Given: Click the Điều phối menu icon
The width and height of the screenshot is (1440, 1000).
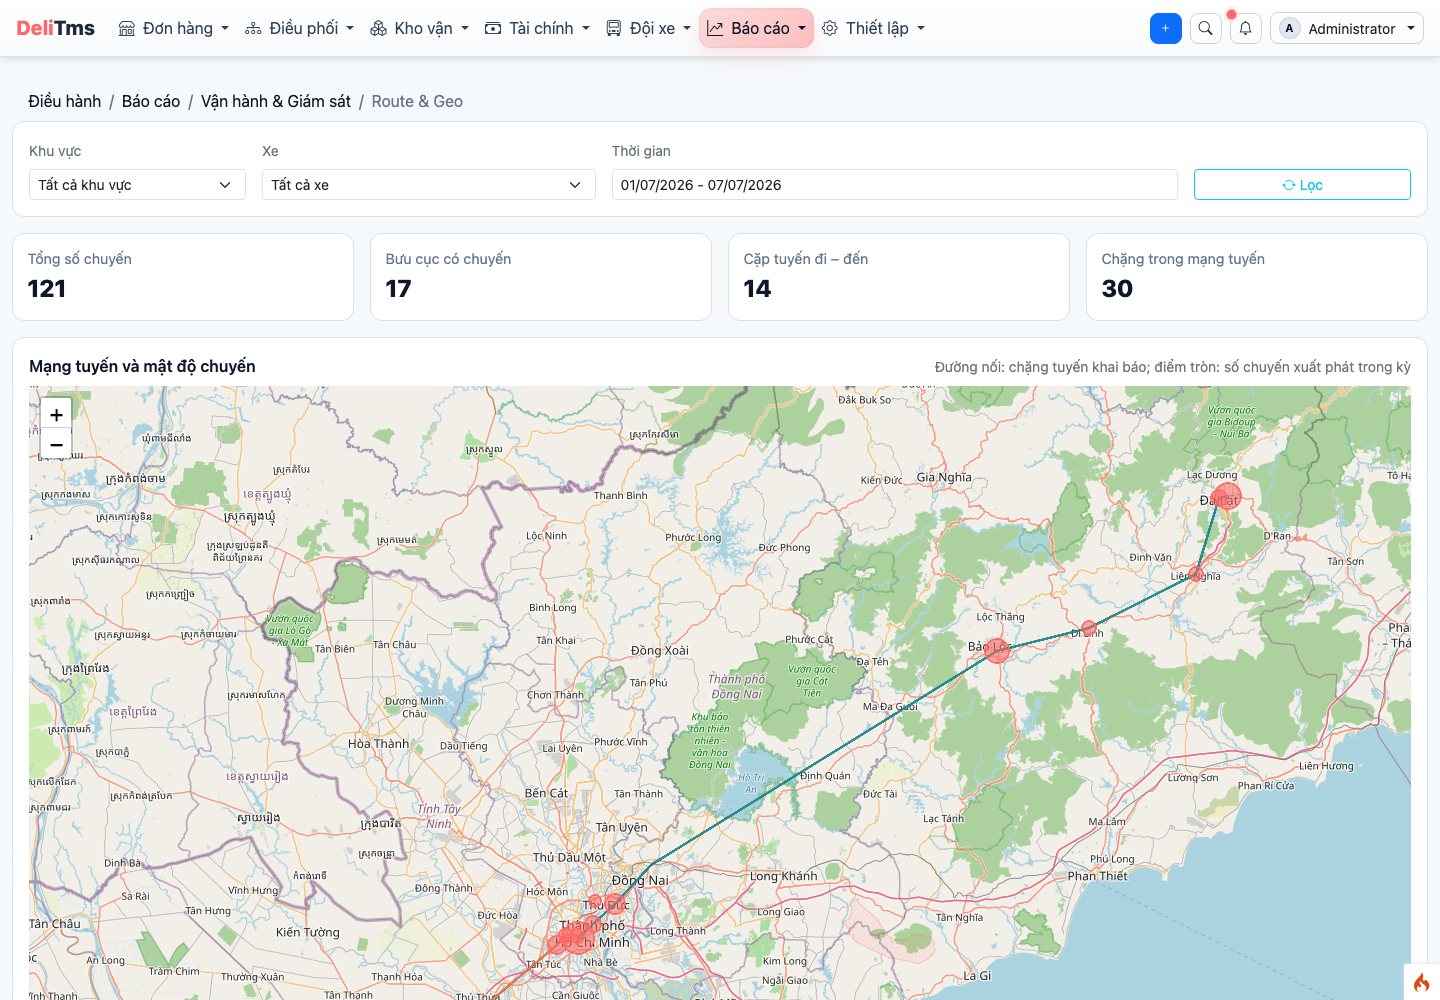Looking at the screenshot, I should click(253, 28).
